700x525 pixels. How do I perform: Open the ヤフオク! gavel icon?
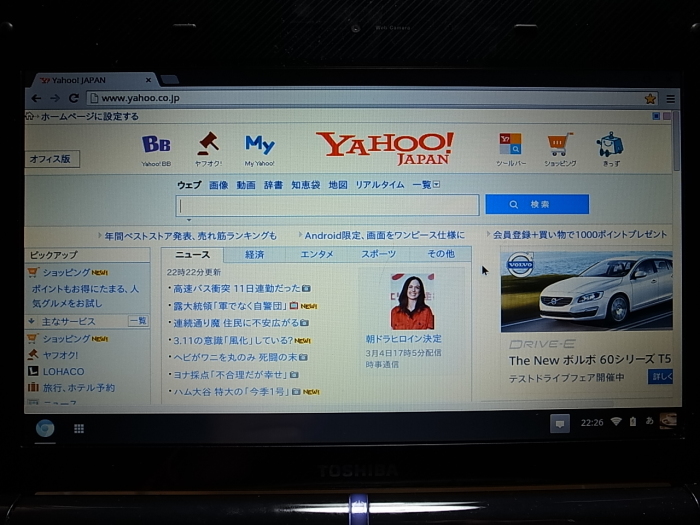pyautogui.click(x=208, y=150)
